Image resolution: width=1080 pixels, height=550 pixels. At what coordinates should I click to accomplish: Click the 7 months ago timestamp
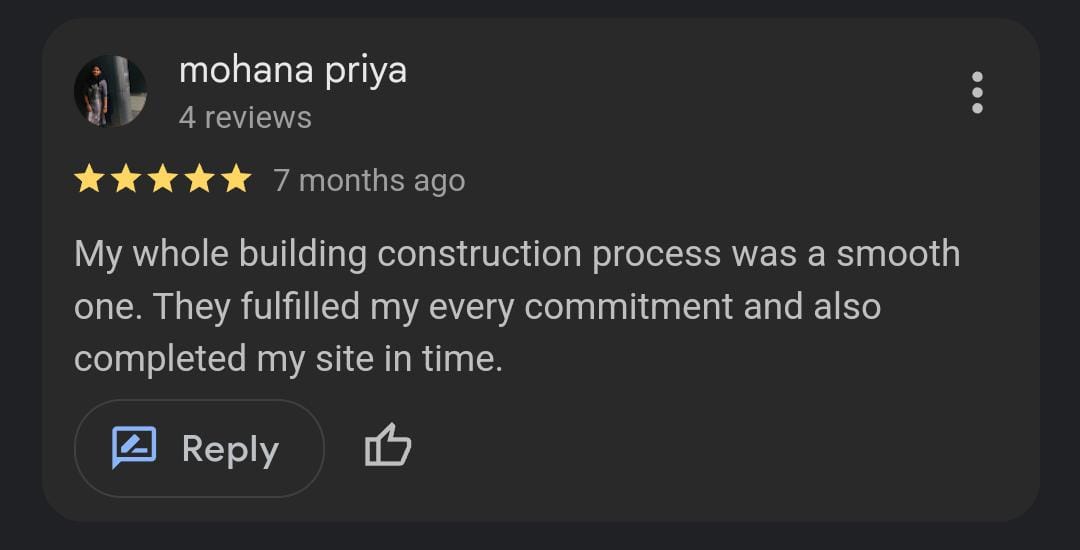(369, 181)
